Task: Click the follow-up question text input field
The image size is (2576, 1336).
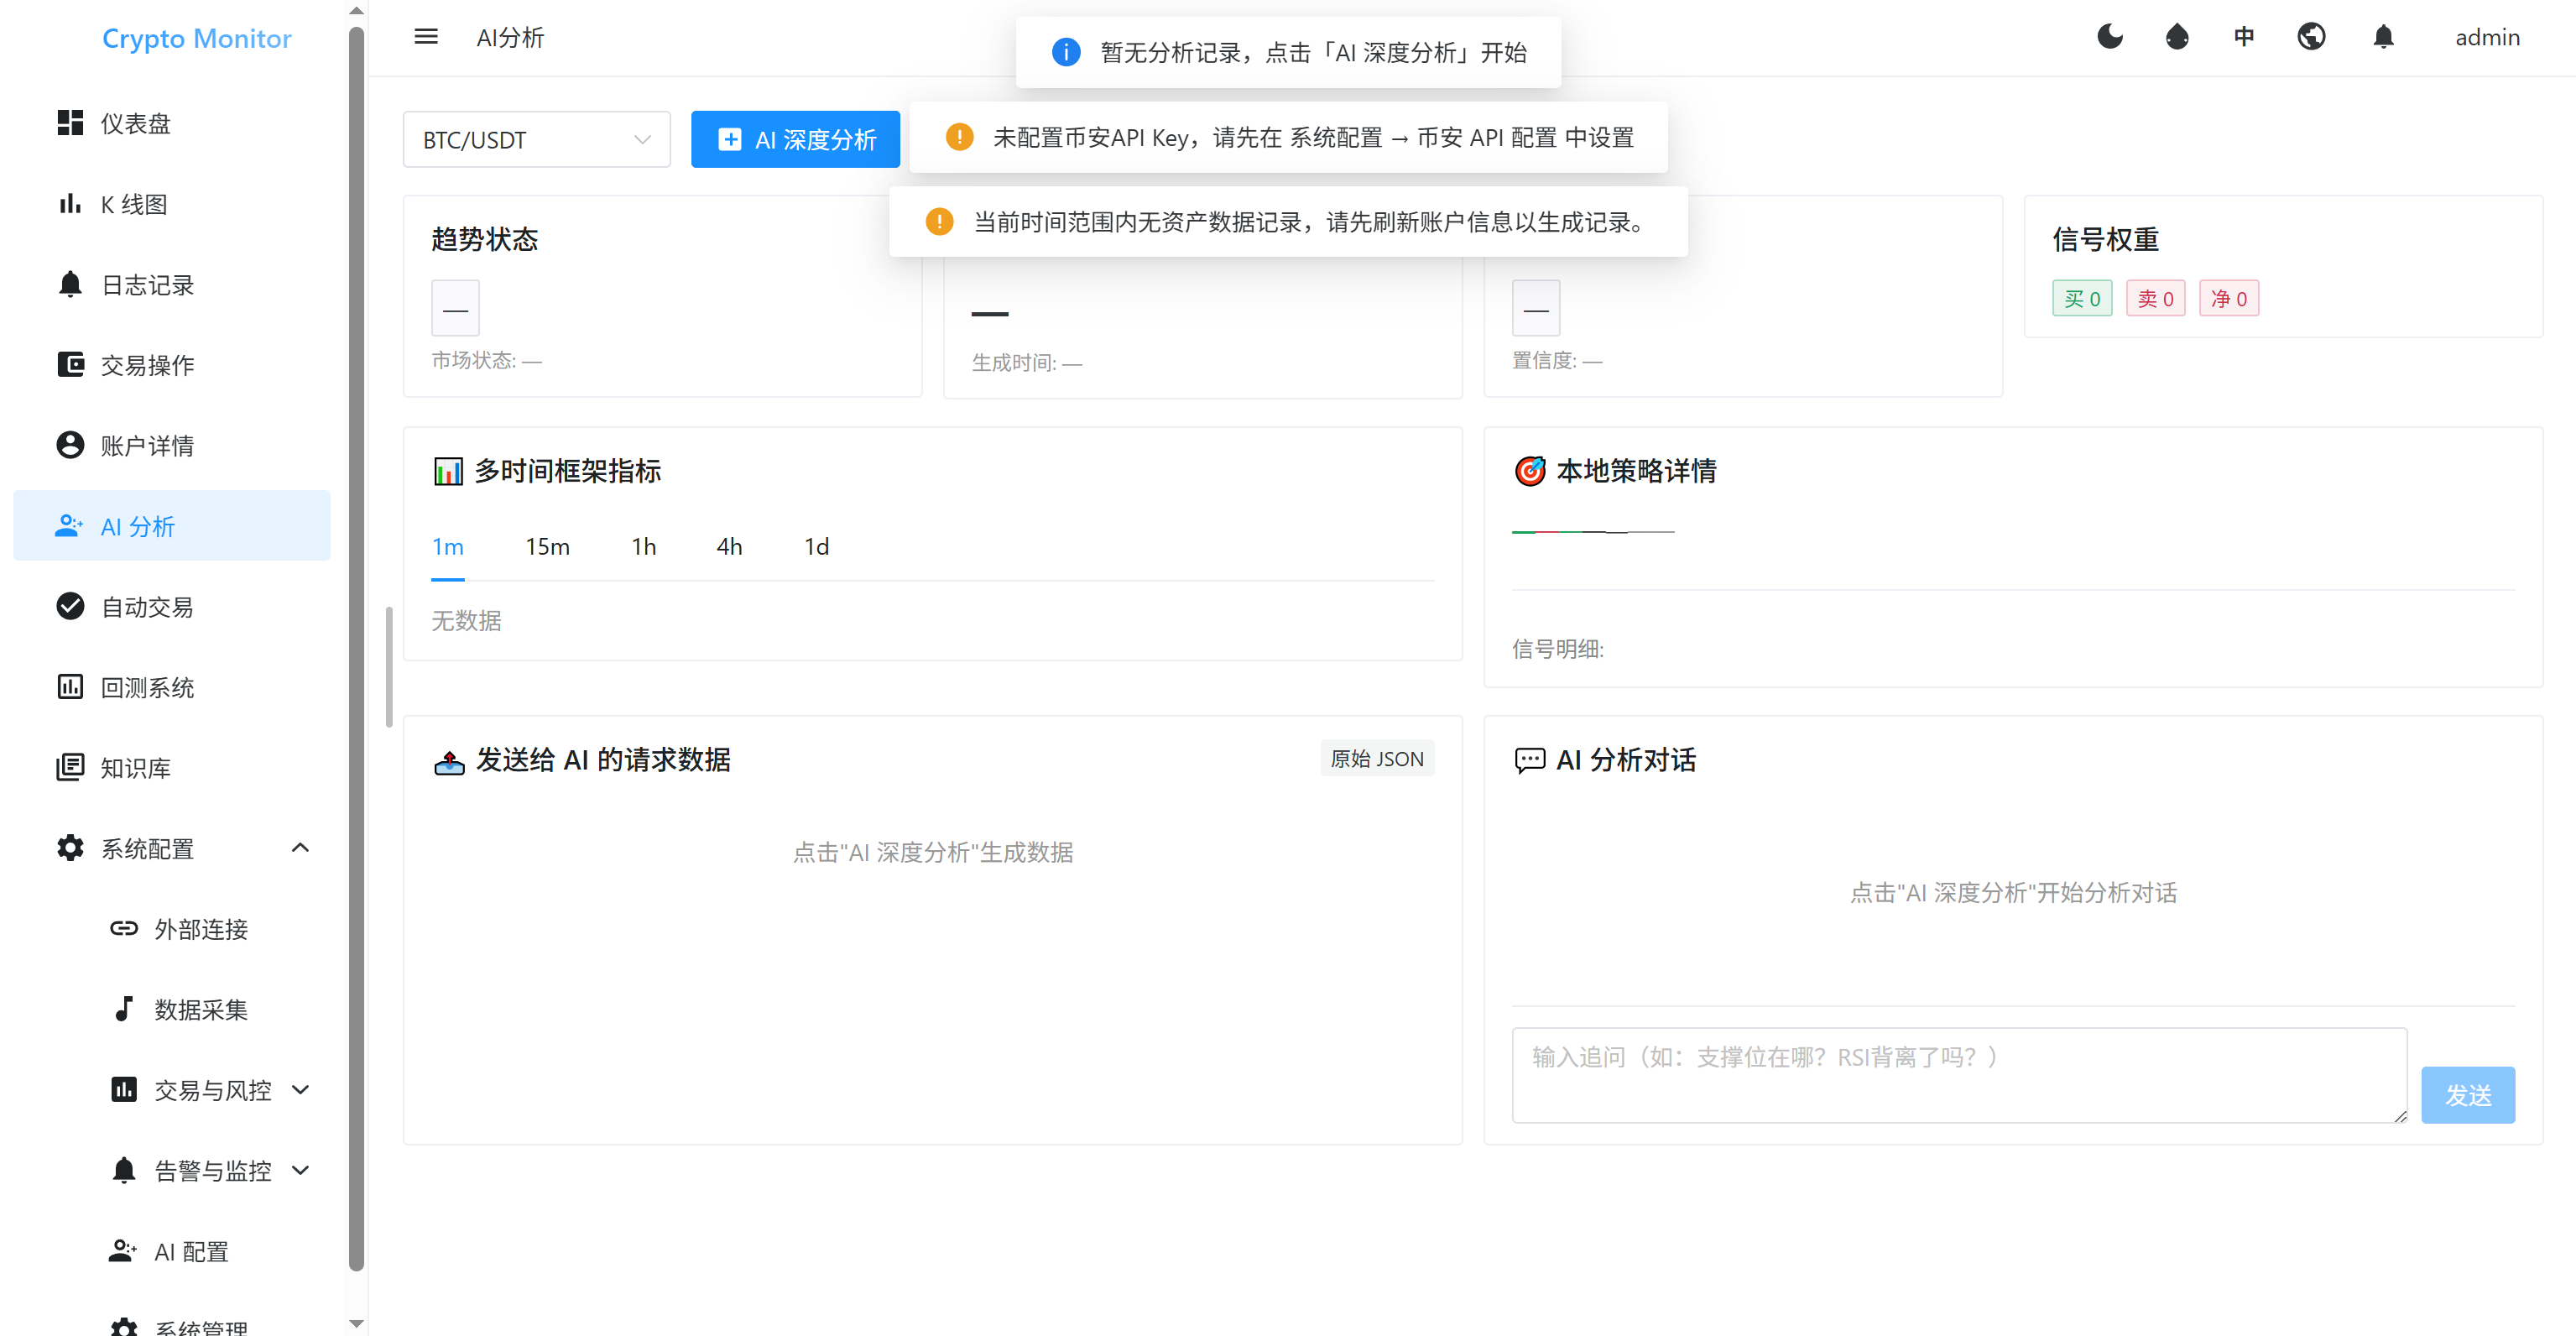Action: (x=1959, y=1074)
